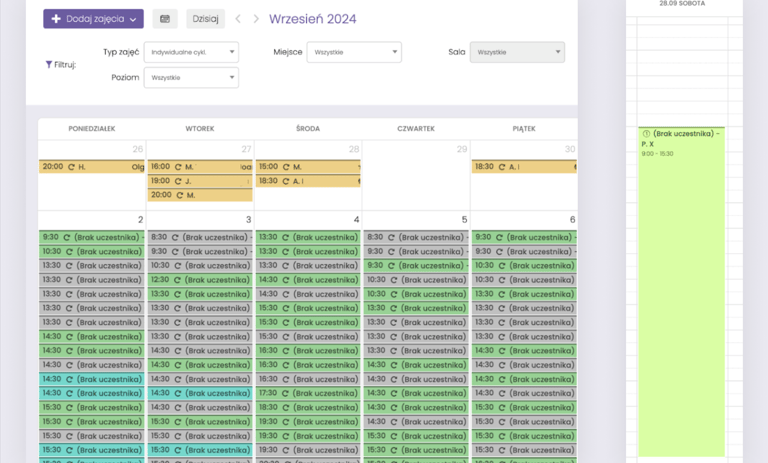
Task: Select day number 5 in the calendar
Action: (464, 219)
